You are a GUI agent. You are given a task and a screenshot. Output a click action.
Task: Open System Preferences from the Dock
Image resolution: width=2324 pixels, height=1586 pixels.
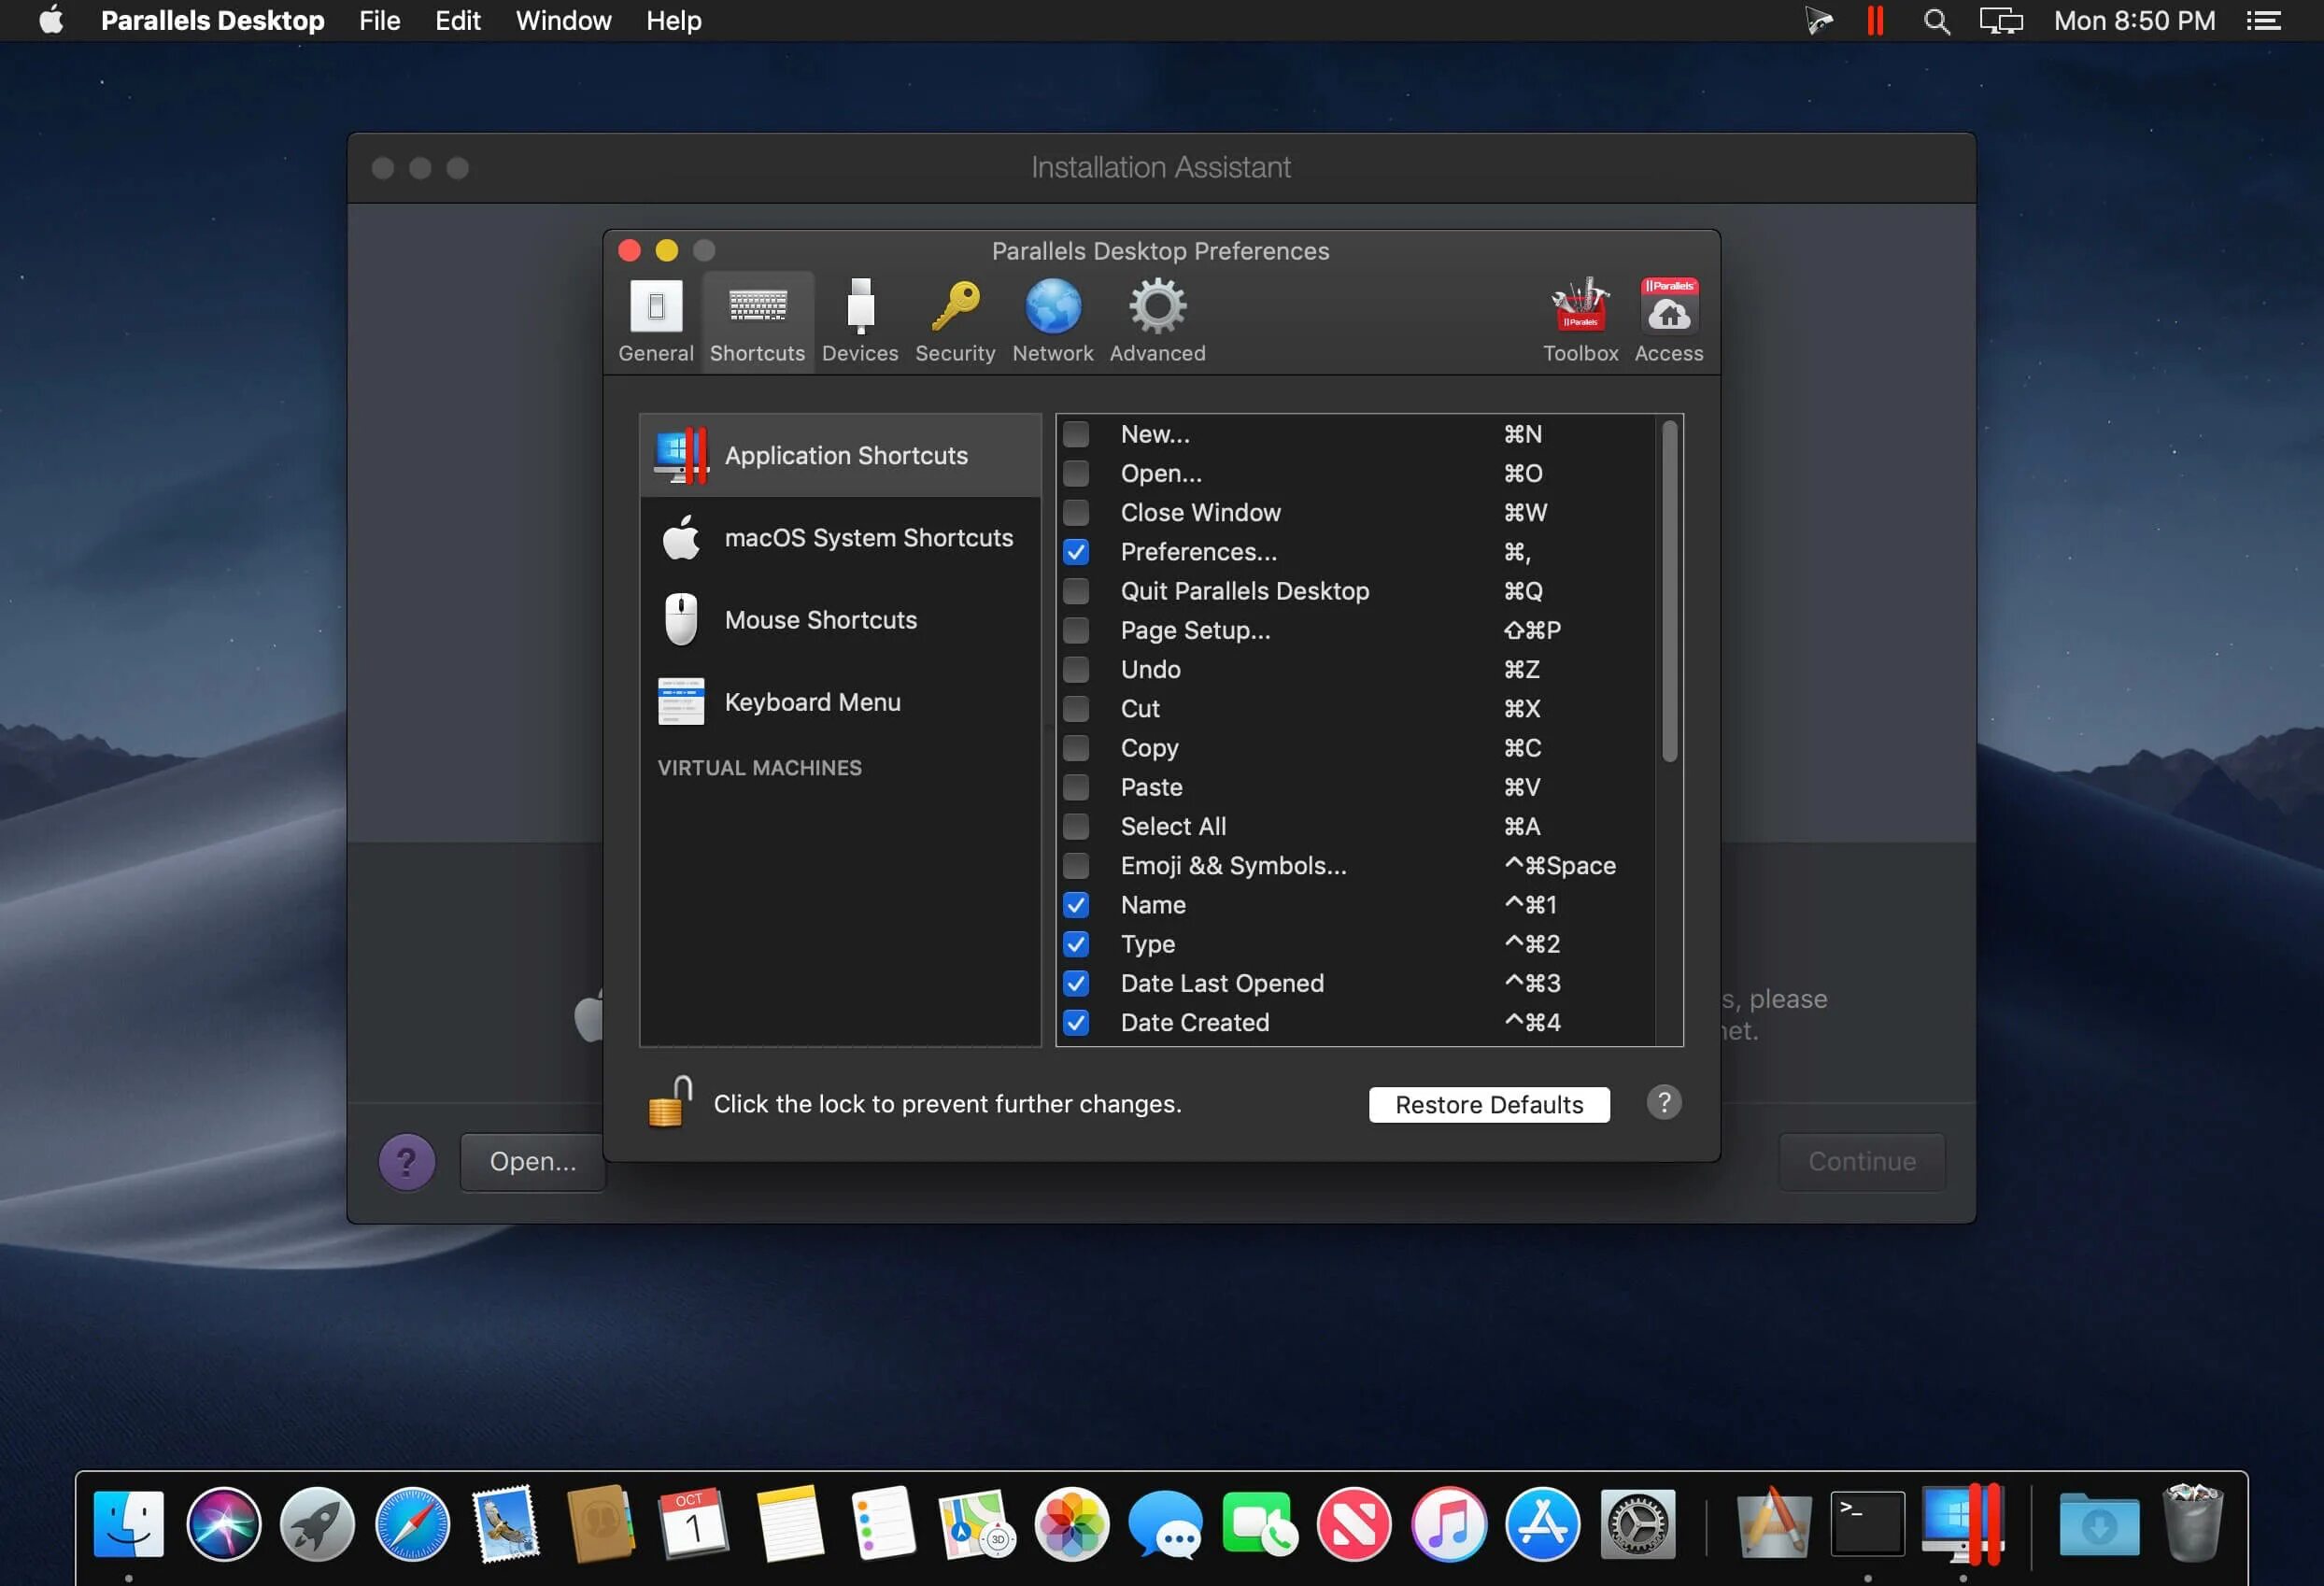click(1637, 1525)
